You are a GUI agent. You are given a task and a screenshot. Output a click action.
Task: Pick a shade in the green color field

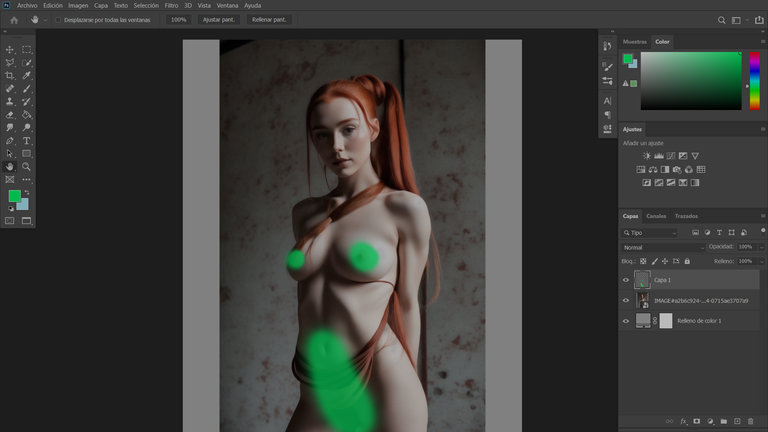pos(691,81)
